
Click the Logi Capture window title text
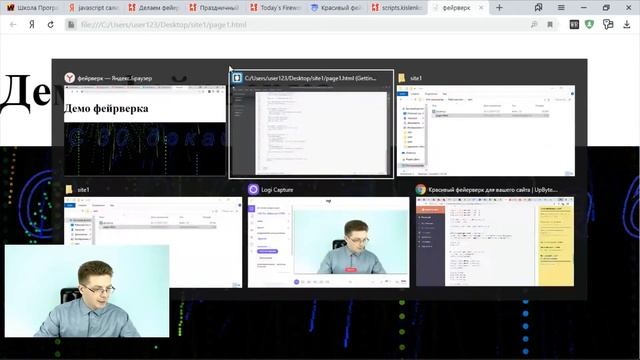point(277,190)
